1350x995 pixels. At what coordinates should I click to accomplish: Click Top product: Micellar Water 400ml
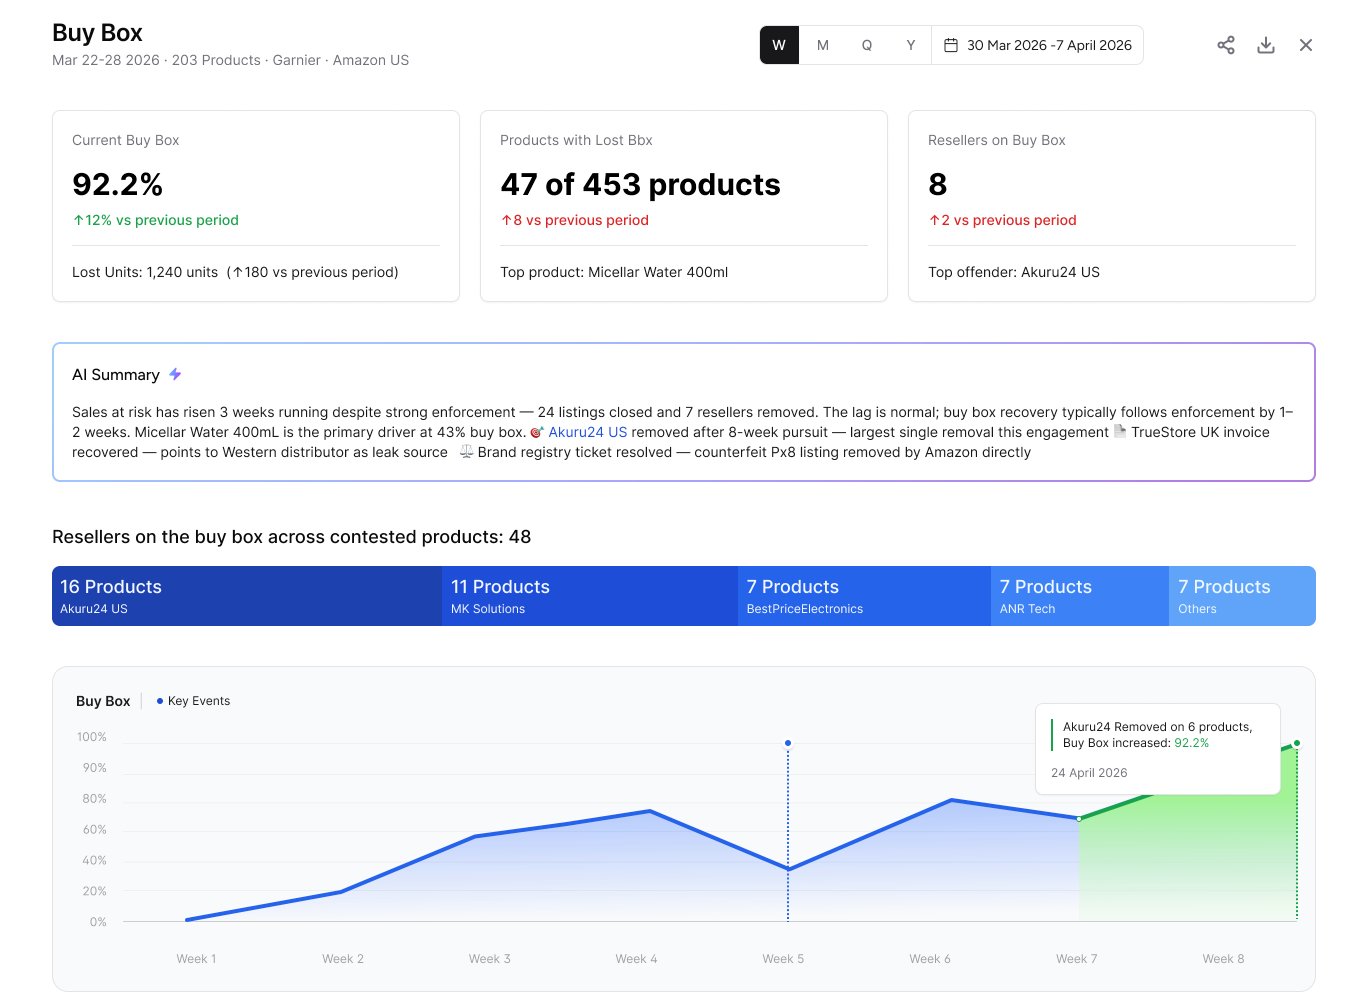tap(614, 272)
